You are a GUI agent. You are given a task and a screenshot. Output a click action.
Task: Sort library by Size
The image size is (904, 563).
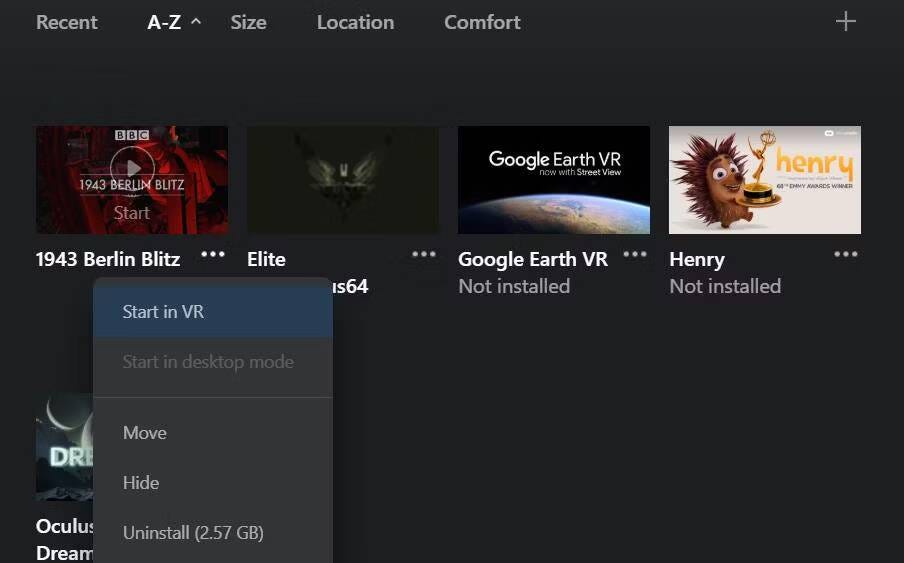point(248,22)
